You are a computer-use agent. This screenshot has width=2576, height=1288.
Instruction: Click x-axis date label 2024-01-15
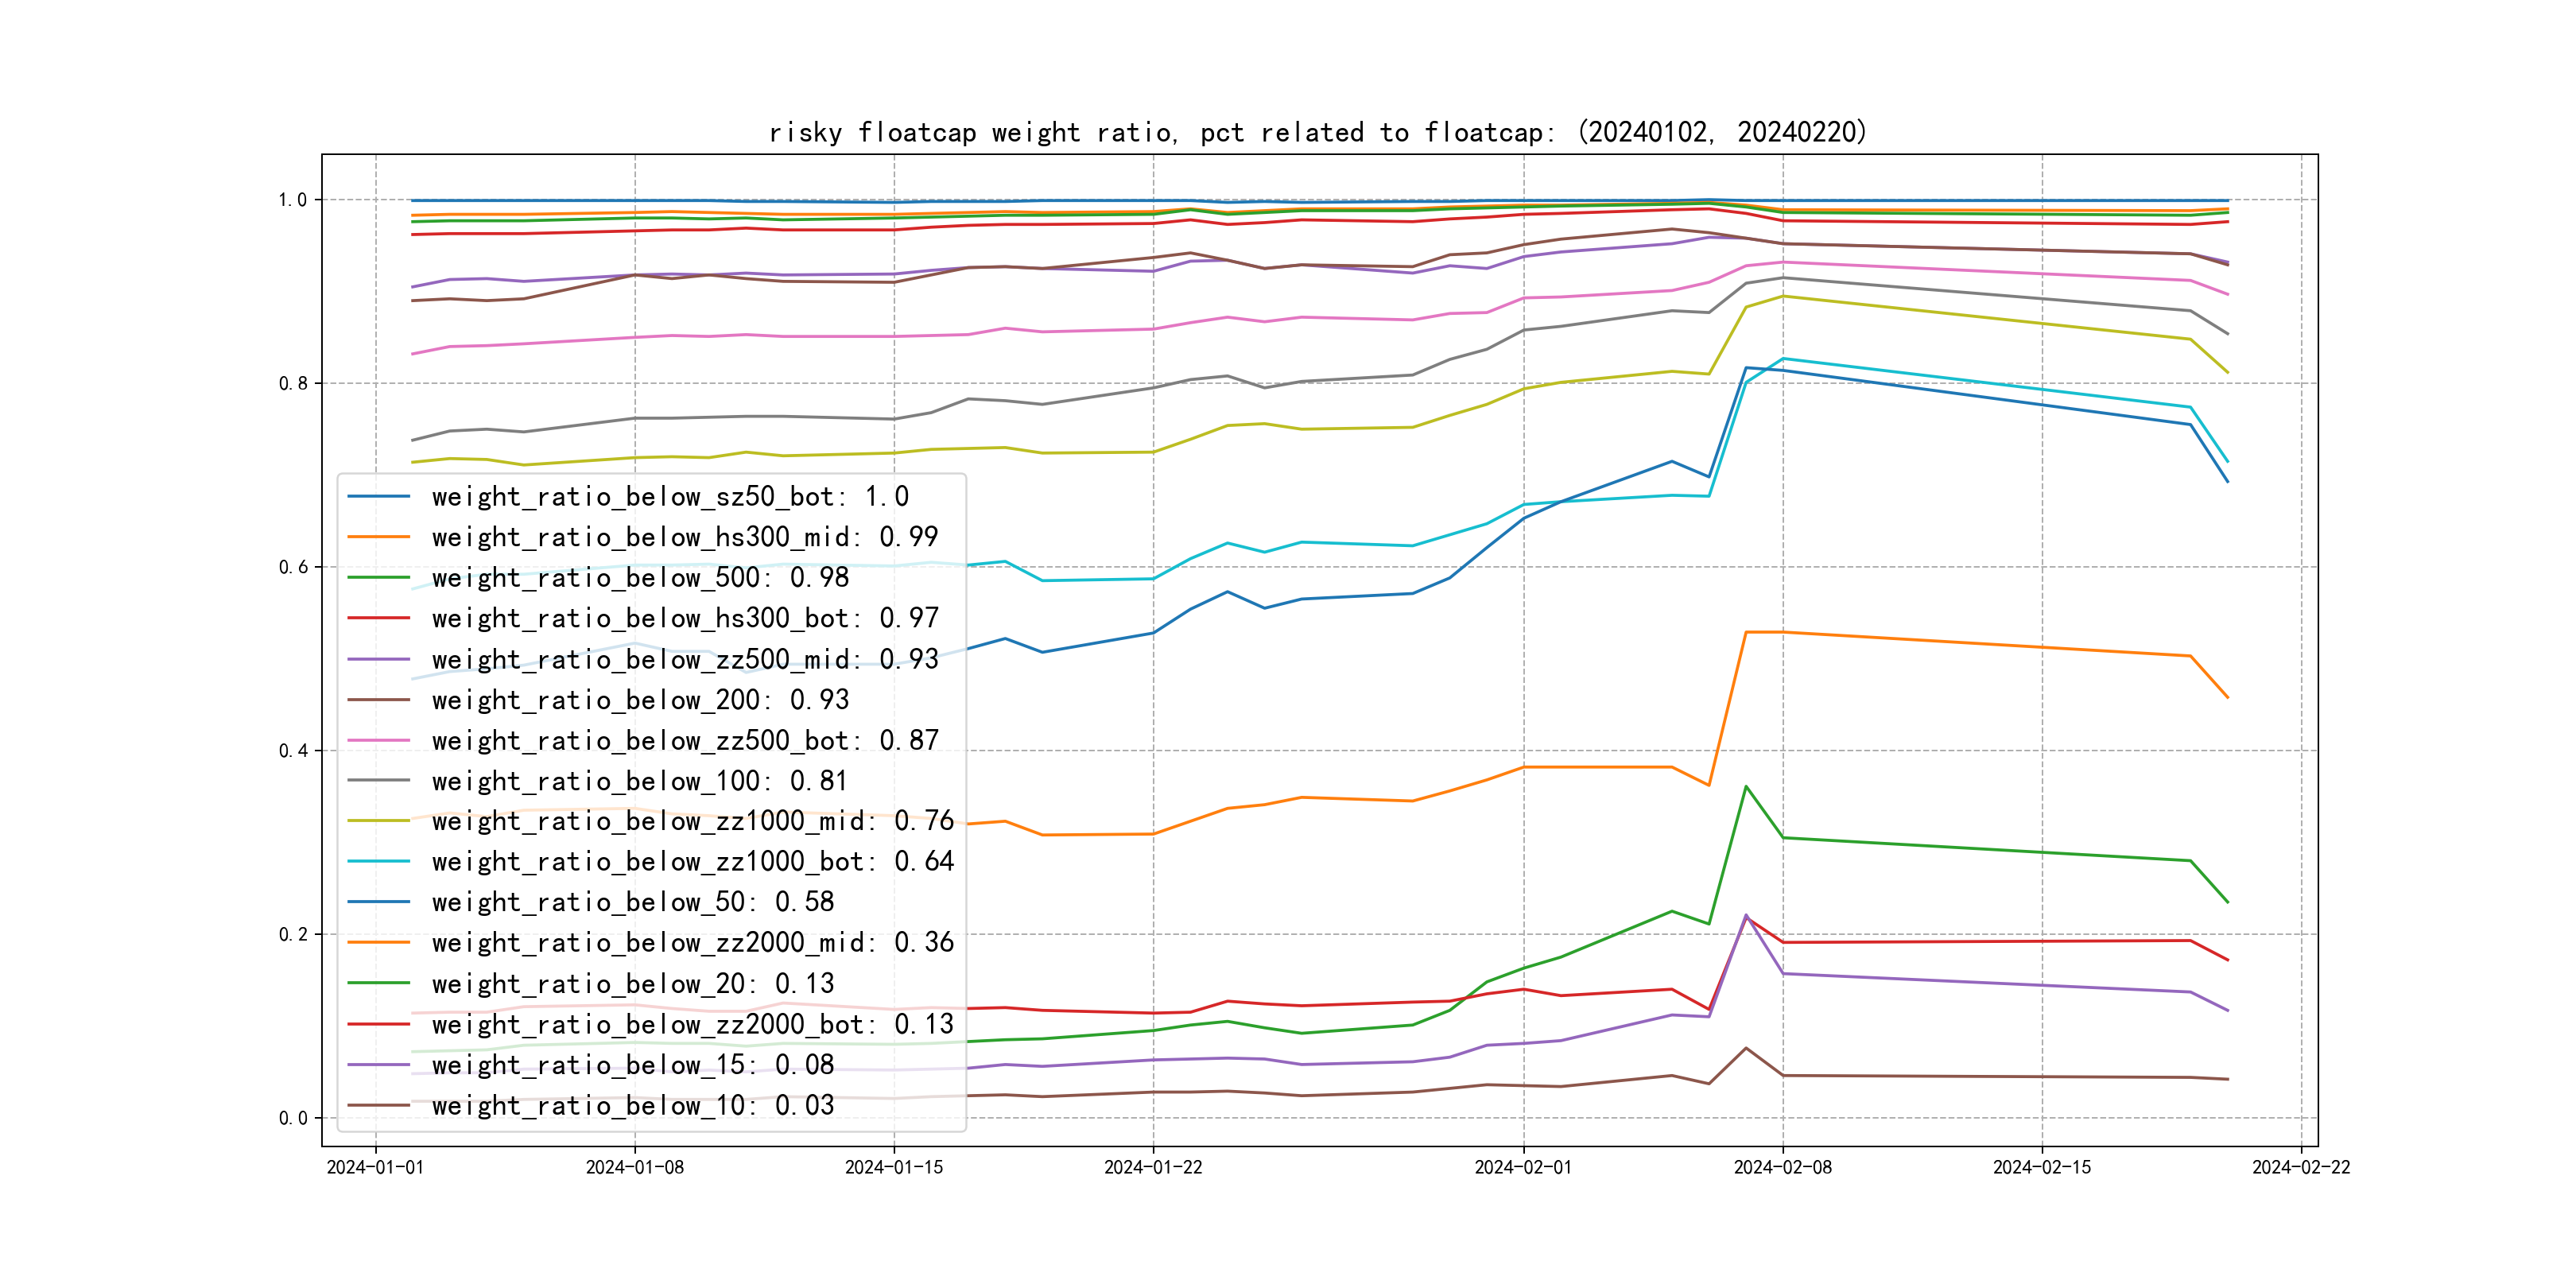tap(893, 1168)
